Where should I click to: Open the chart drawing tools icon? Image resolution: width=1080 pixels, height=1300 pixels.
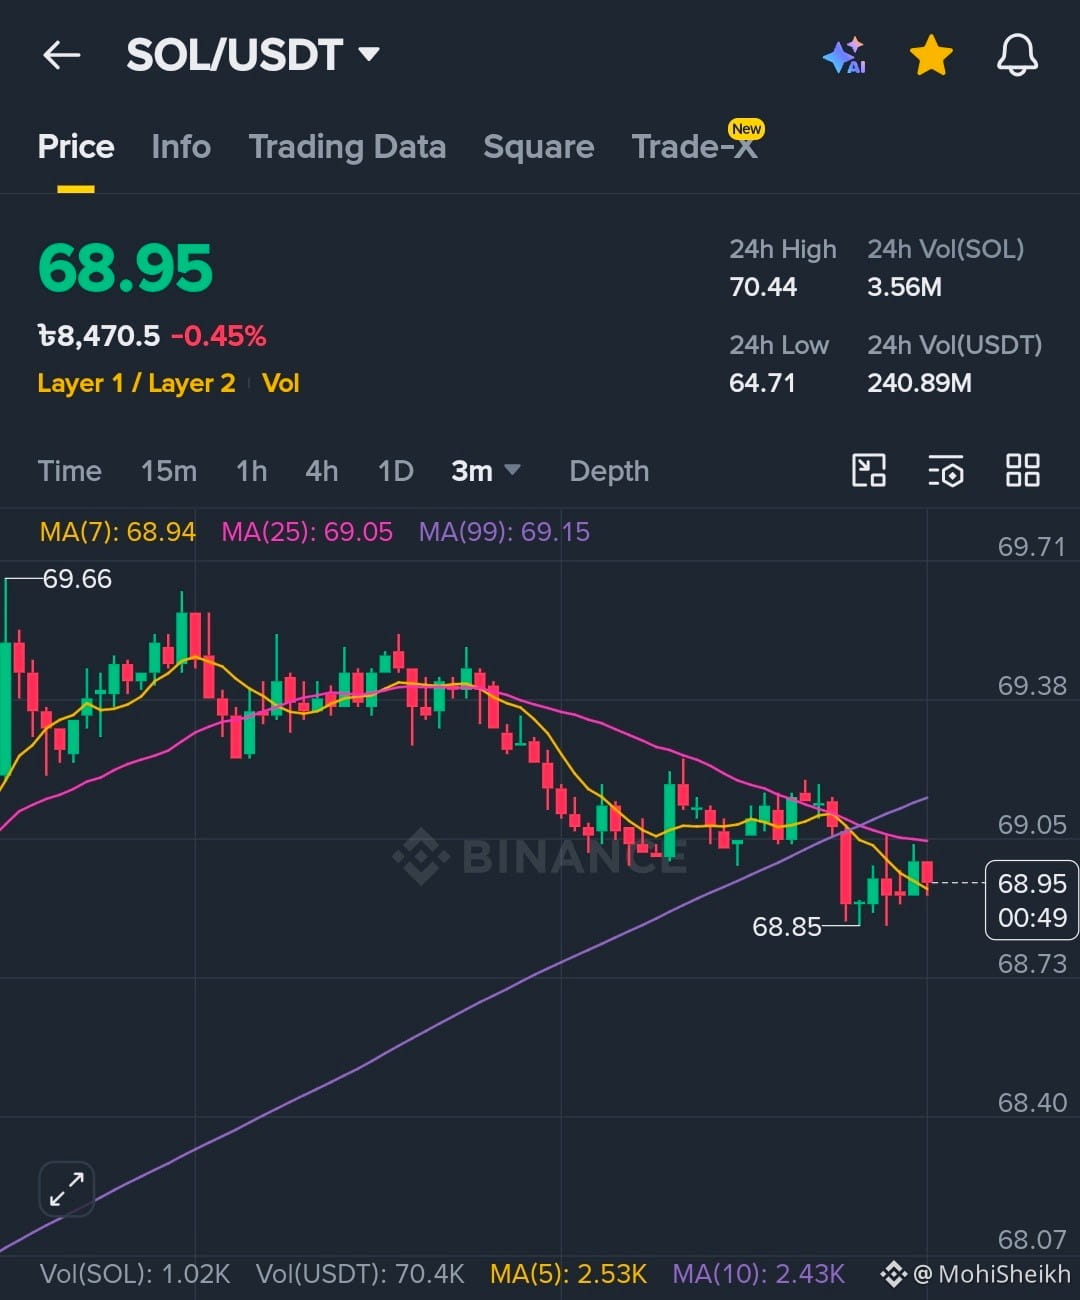pyautogui.click(x=869, y=470)
